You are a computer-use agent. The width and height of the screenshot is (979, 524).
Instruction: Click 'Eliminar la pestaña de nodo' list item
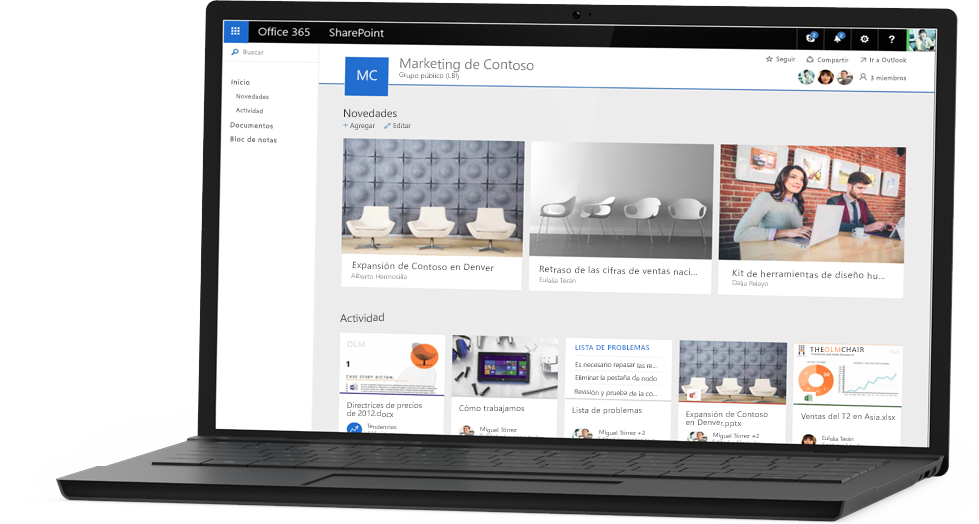[616, 378]
